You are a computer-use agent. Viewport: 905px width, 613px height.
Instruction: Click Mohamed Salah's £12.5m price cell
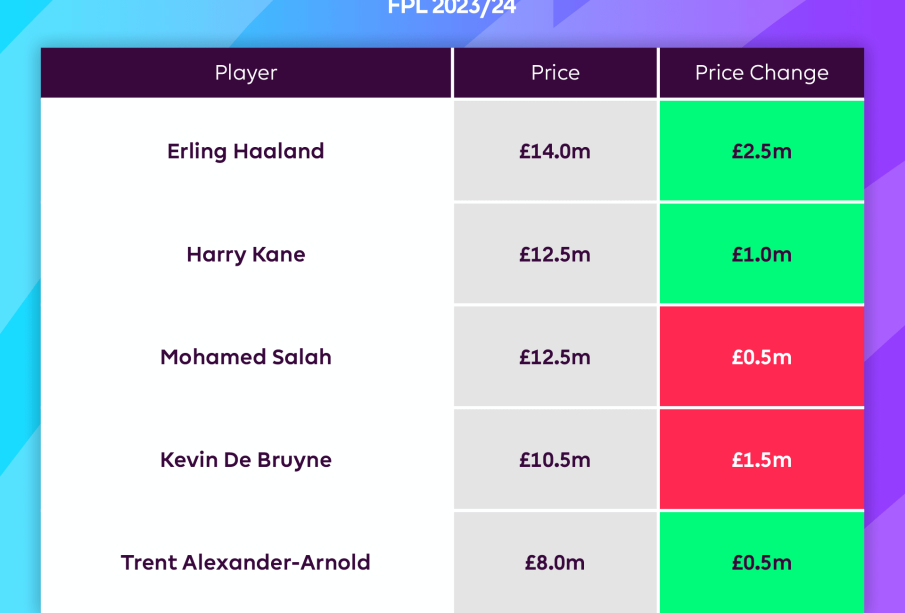555,357
